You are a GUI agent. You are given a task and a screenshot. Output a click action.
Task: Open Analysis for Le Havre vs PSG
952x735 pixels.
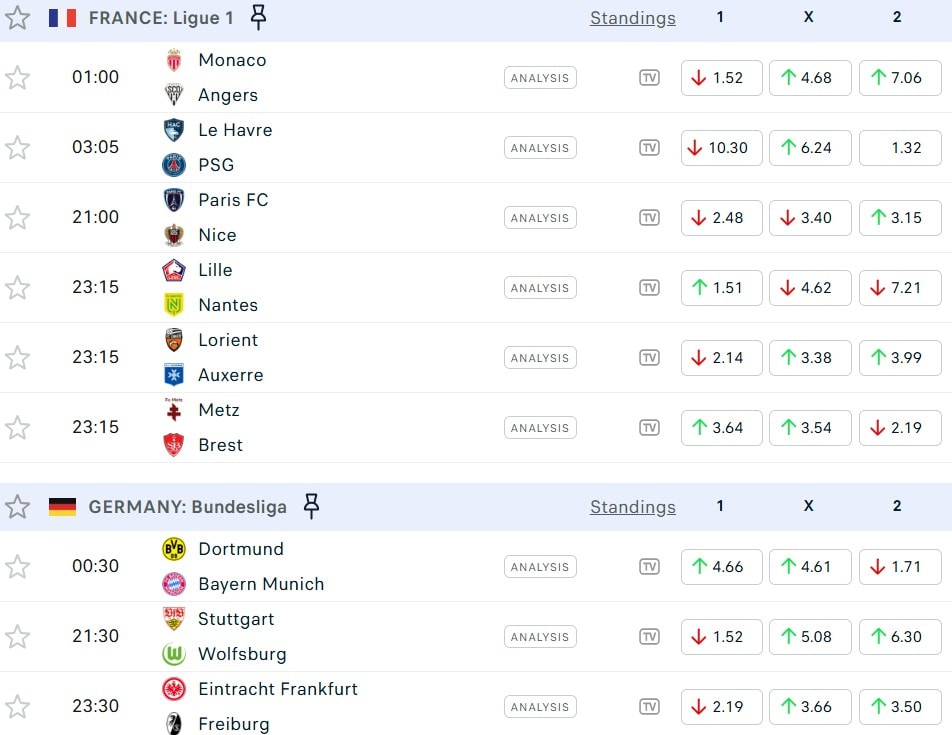tap(540, 148)
